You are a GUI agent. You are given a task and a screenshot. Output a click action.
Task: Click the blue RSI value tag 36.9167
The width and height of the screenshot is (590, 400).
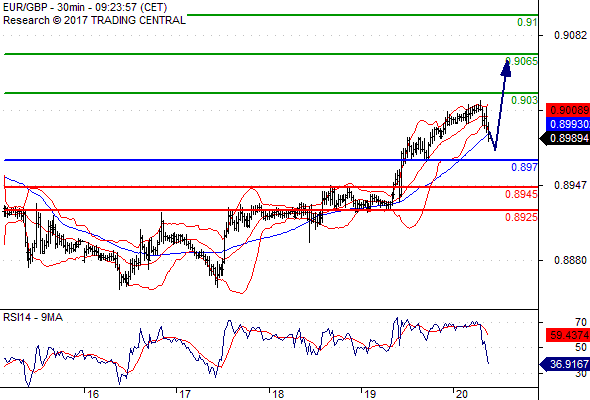(565, 364)
